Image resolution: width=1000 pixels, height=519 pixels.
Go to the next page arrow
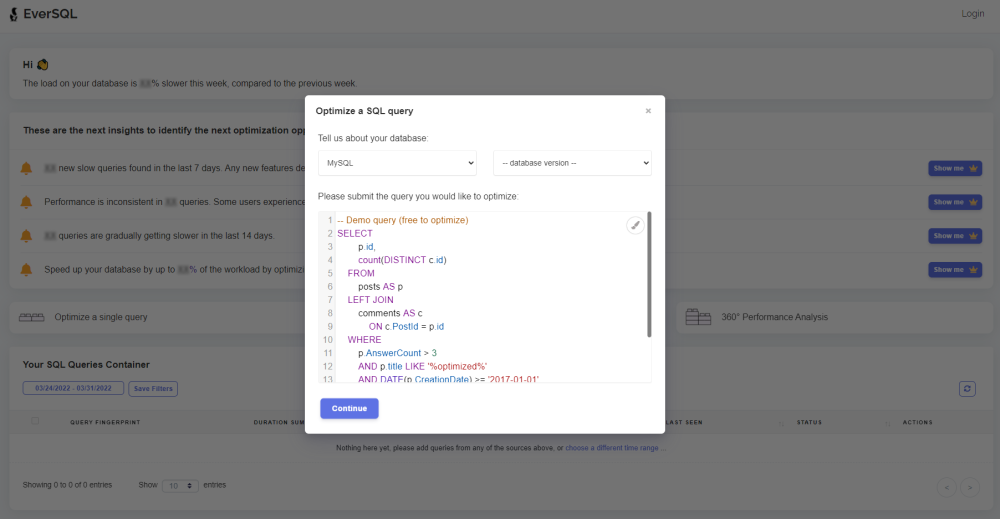click(x=970, y=487)
